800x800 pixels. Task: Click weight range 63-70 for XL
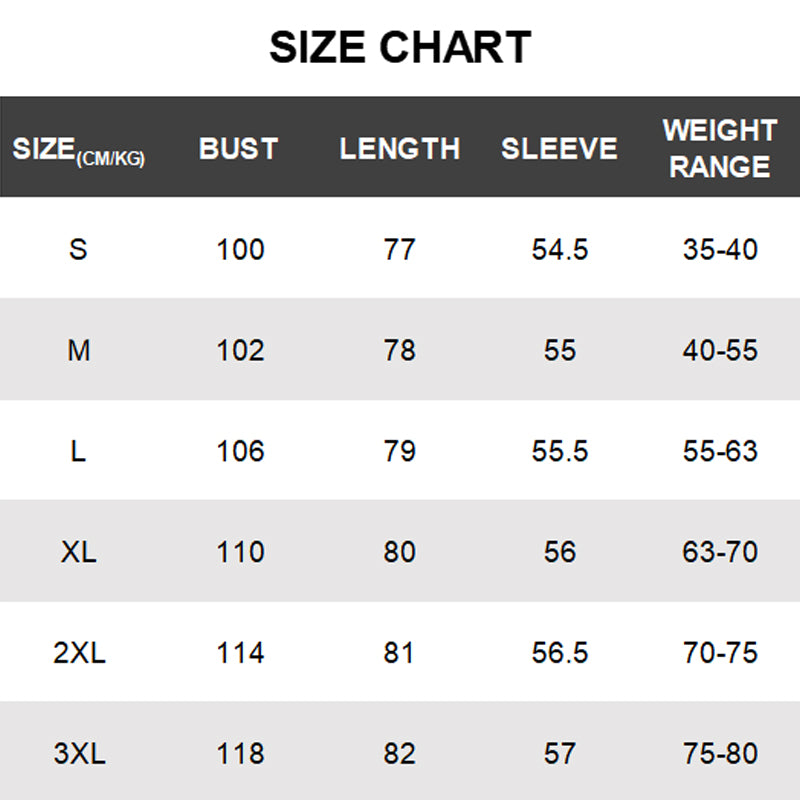720,552
